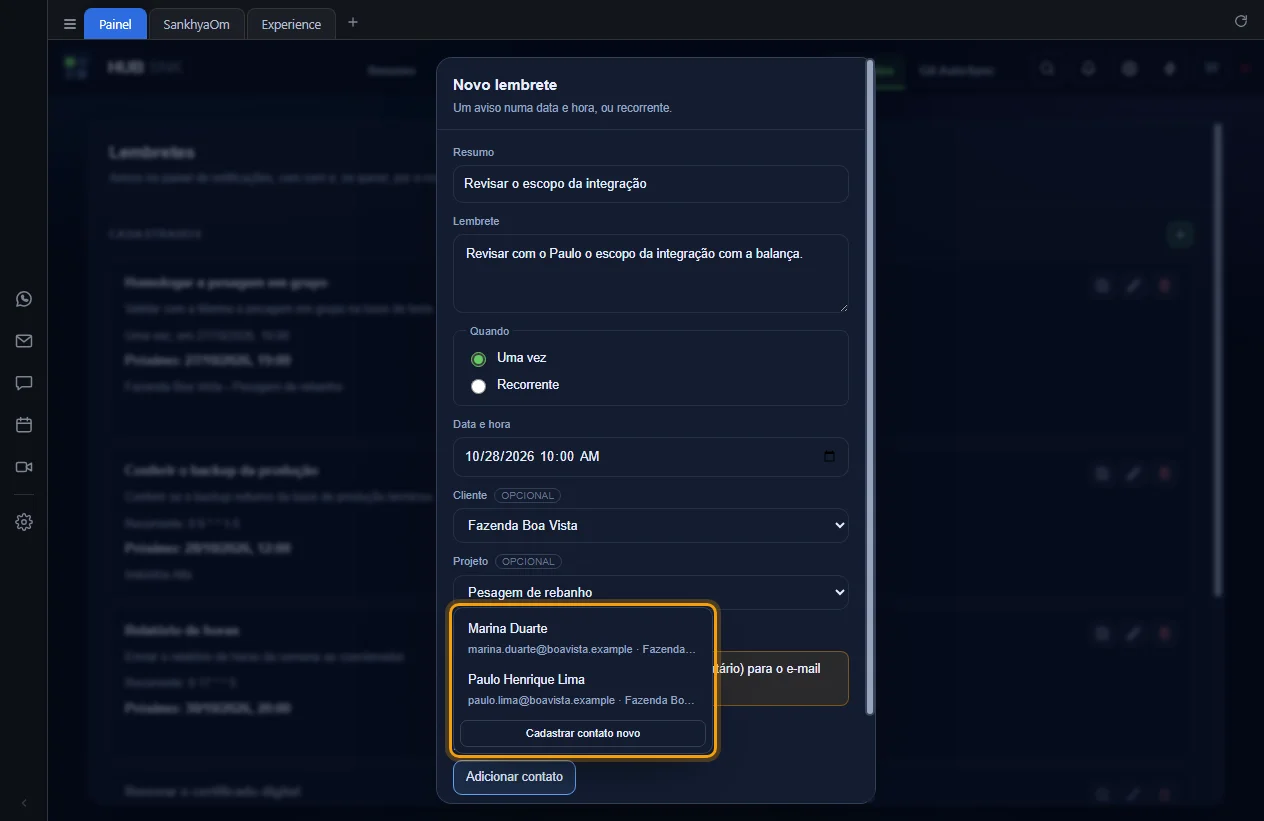The width and height of the screenshot is (1264, 821).
Task: Add a new tab with the plus icon
Action: pyautogui.click(x=352, y=23)
